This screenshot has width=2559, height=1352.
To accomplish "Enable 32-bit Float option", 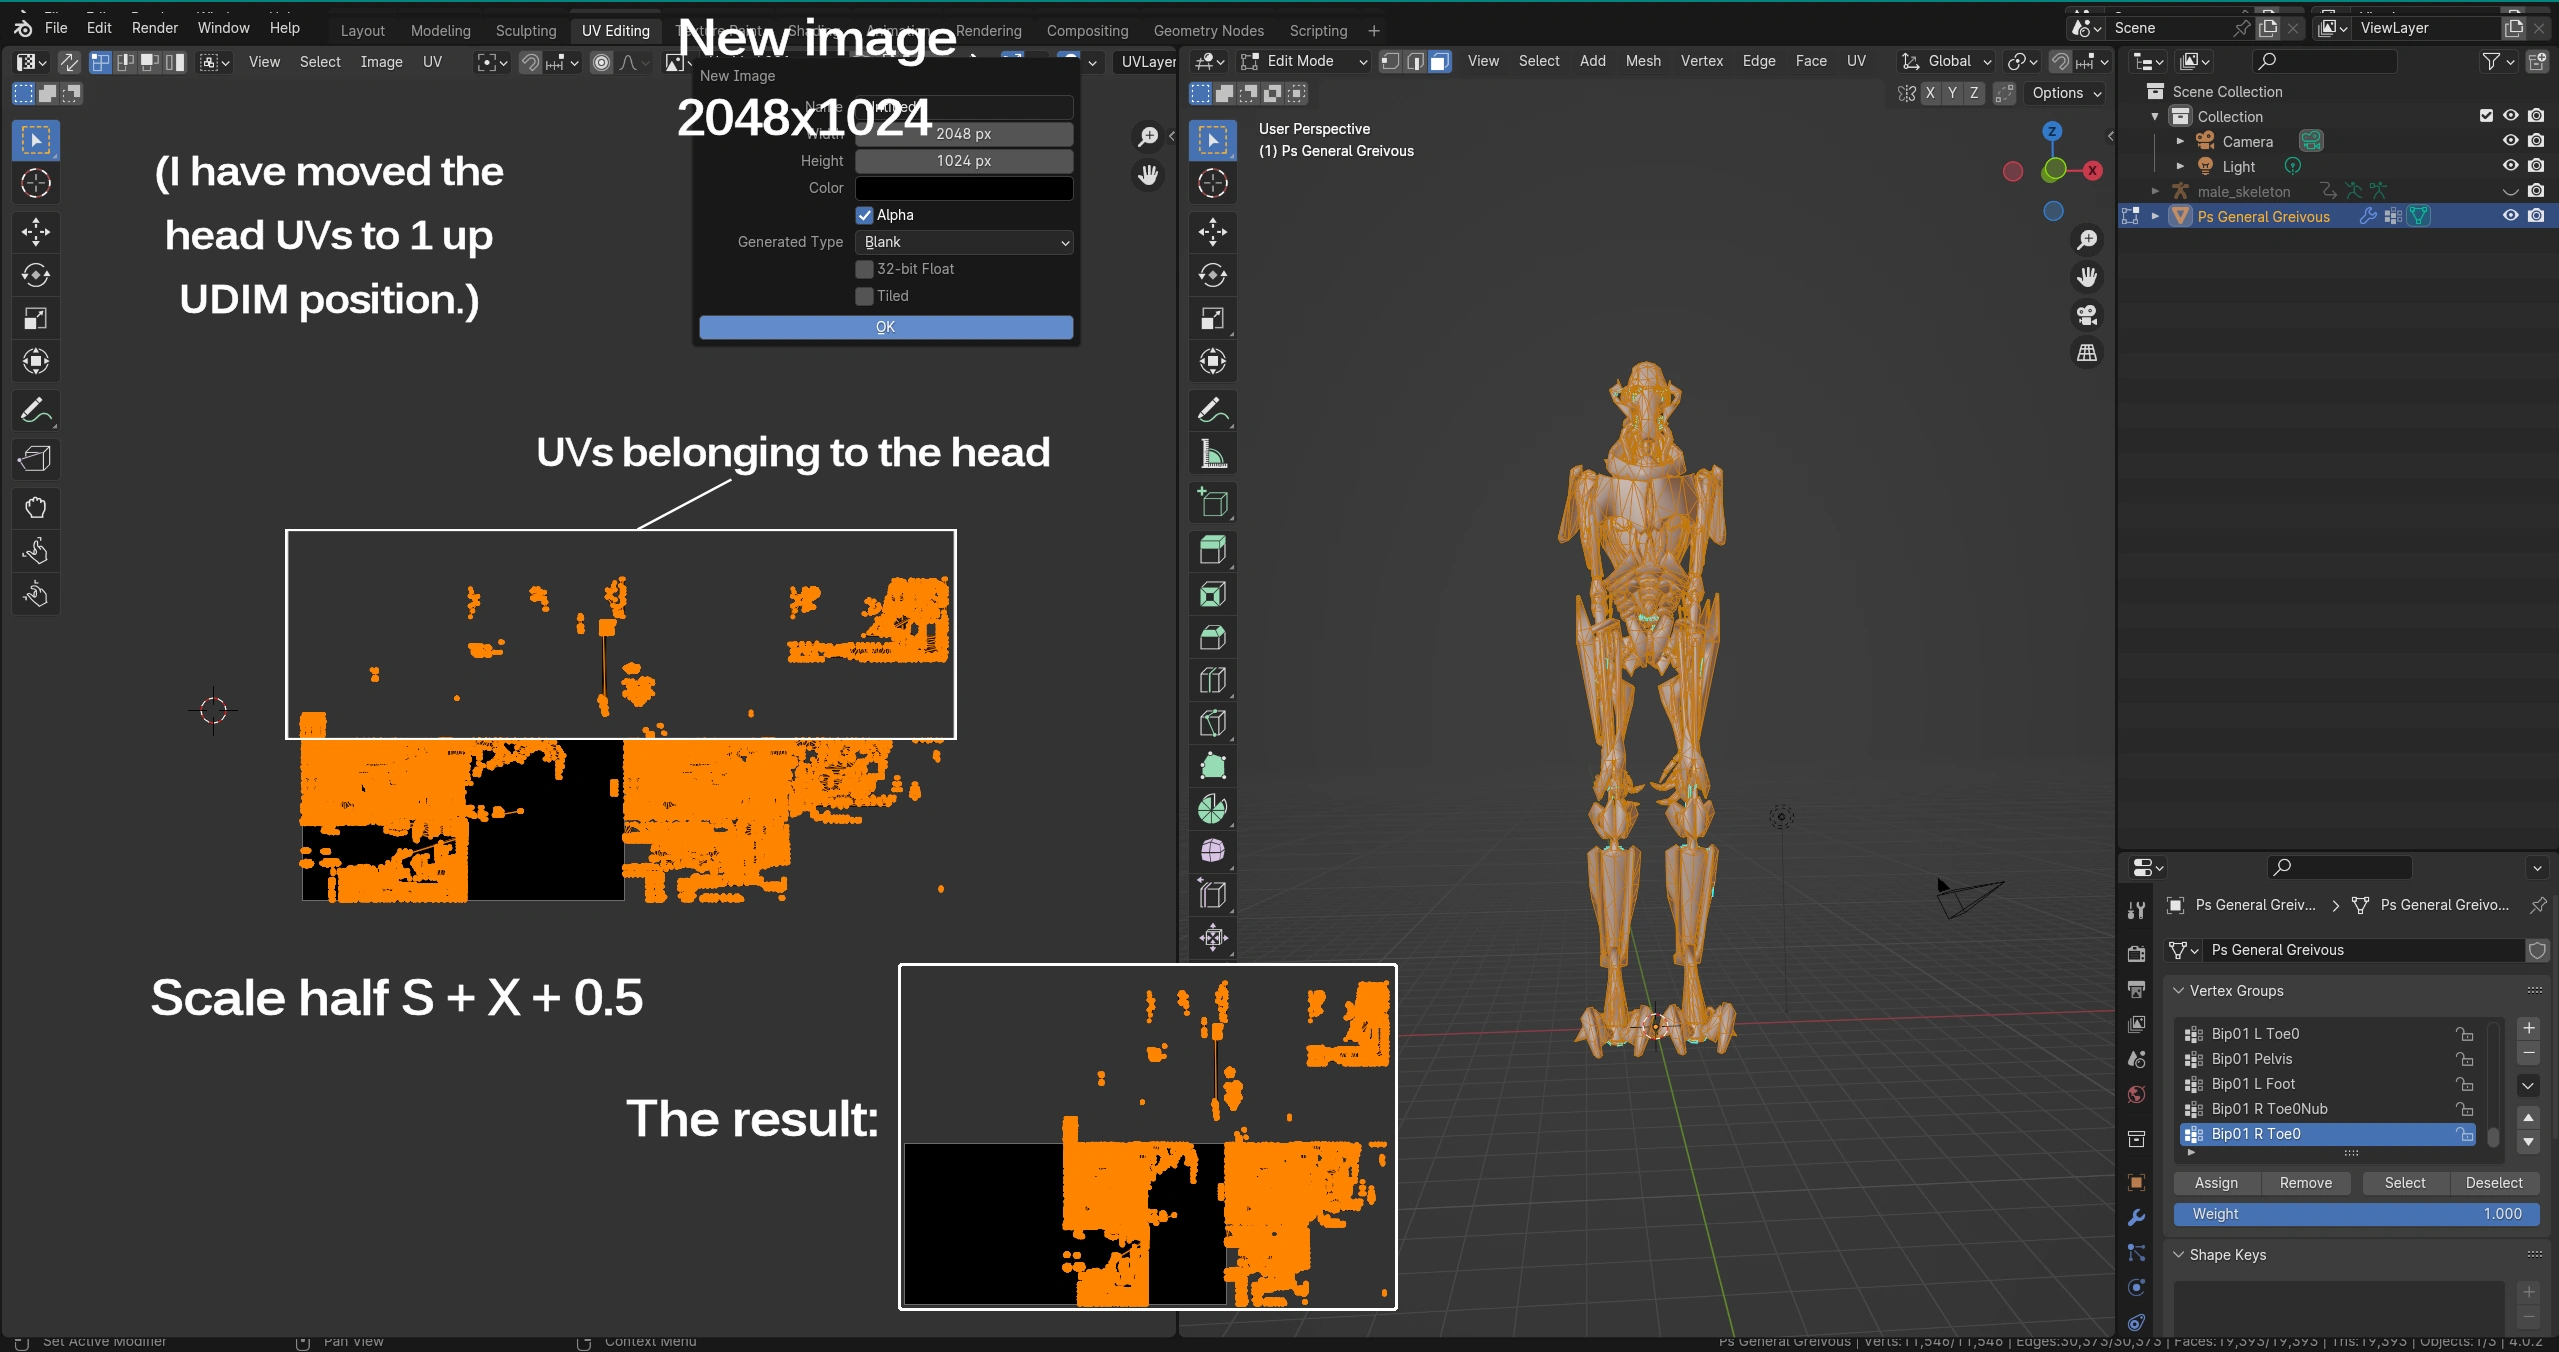I will click(x=865, y=269).
